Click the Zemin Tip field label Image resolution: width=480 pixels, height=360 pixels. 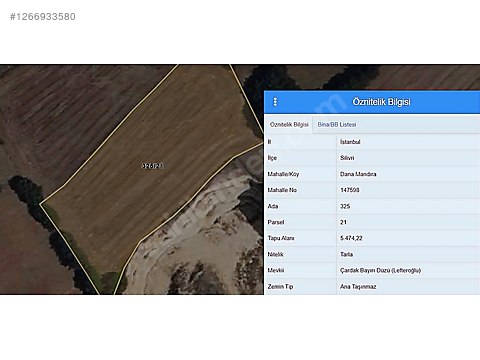[x=280, y=286]
